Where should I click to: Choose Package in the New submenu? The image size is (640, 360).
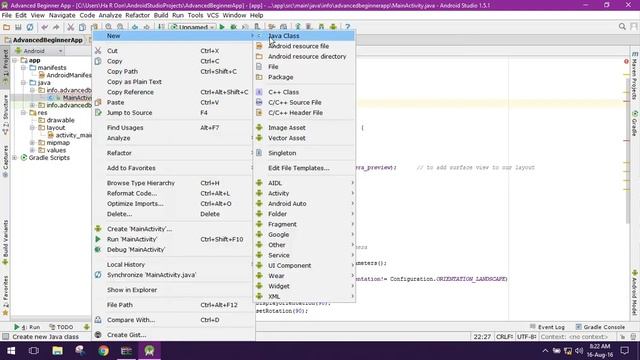pyautogui.click(x=304, y=77)
